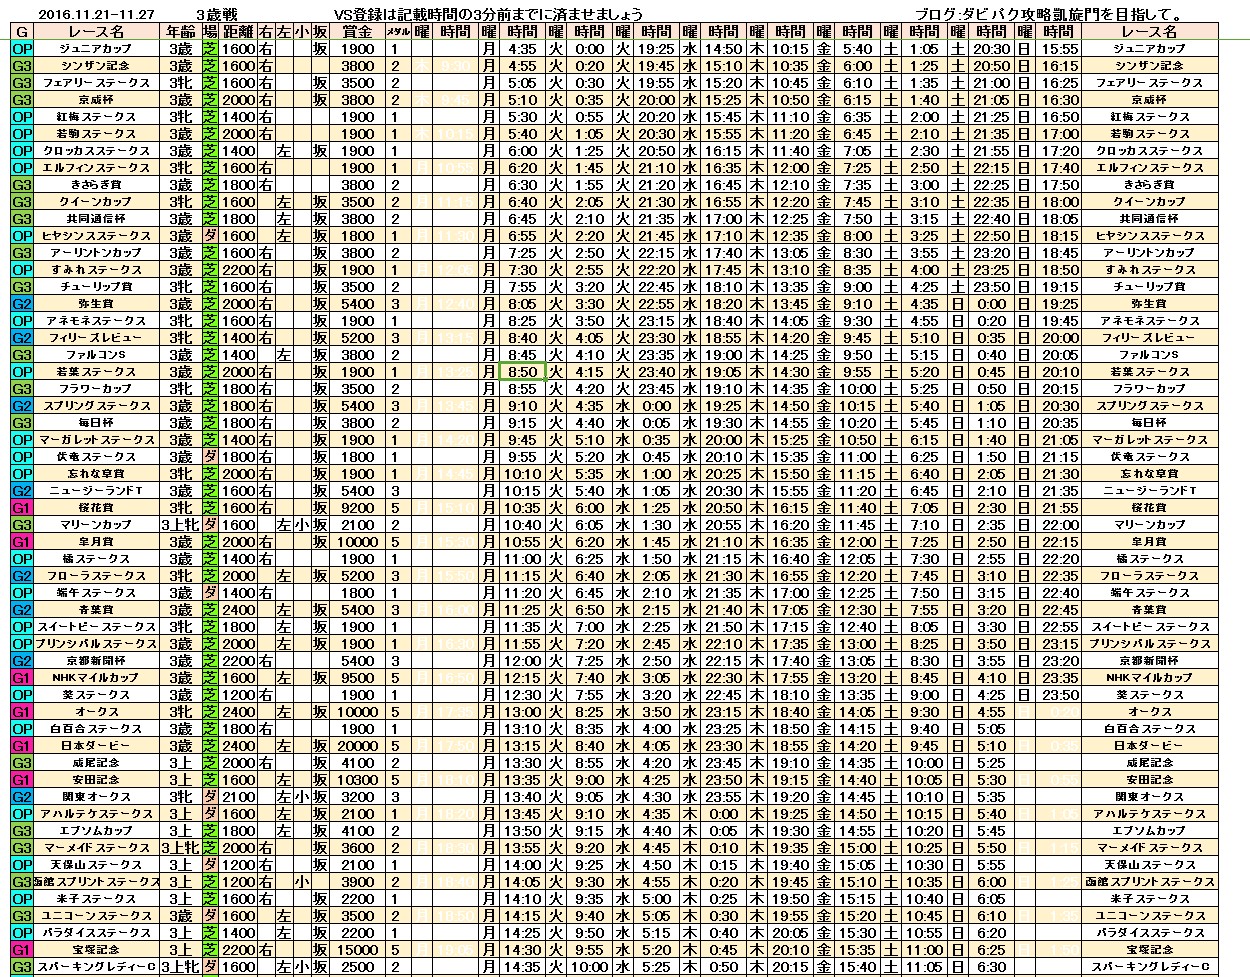The image size is (1250, 977).
Task: Click prize 3200 in 関東オークス row
Action: pyautogui.click(x=357, y=797)
